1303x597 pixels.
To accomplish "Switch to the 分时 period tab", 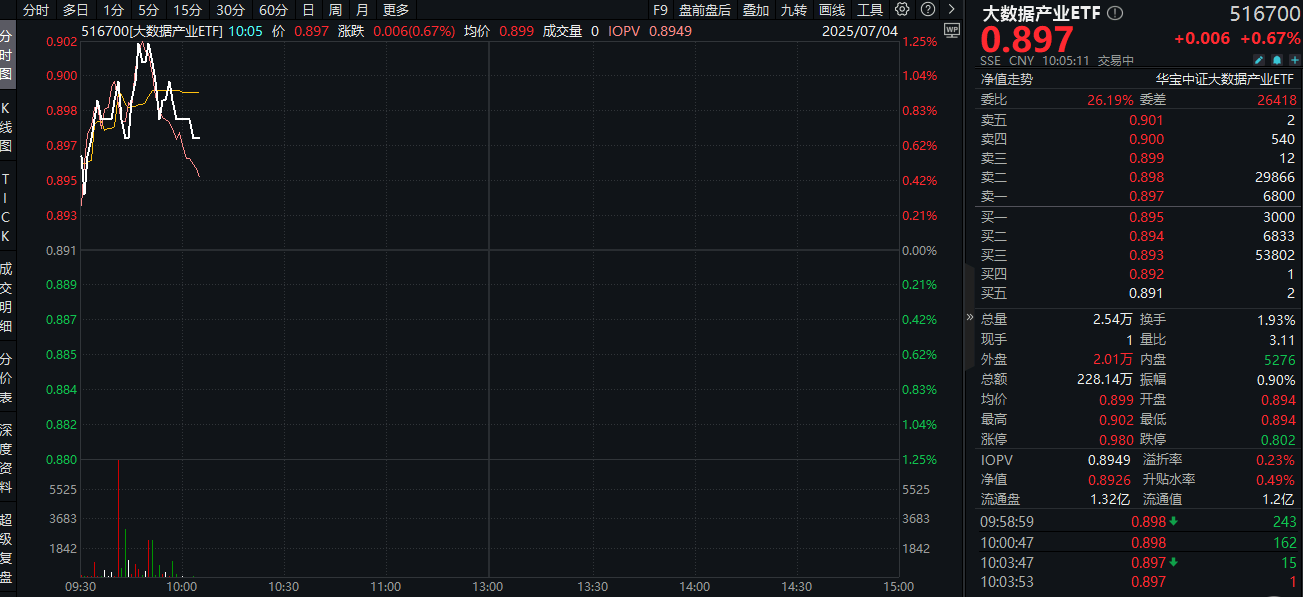I will pyautogui.click(x=35, y=9).
